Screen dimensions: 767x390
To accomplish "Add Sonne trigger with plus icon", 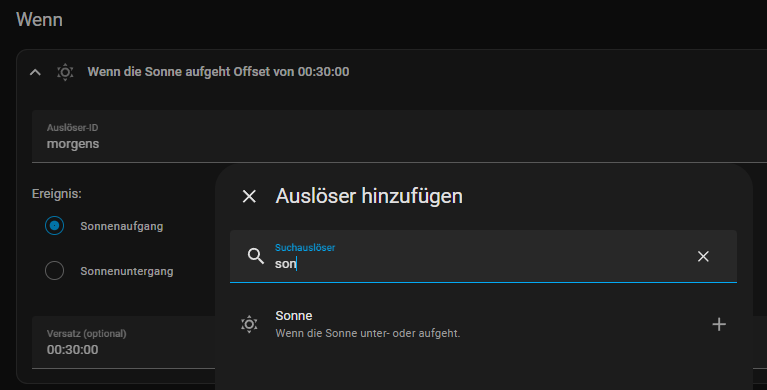I will 719,324.
